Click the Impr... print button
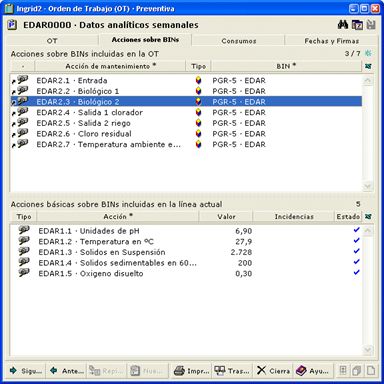The image size is (384, 384). coord(192,371)
